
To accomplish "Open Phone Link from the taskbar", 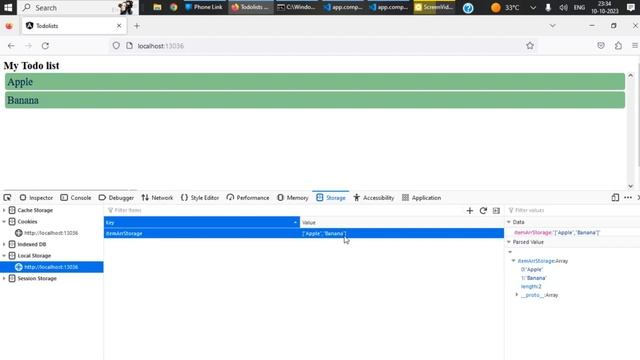I will (x=204, y=7).
